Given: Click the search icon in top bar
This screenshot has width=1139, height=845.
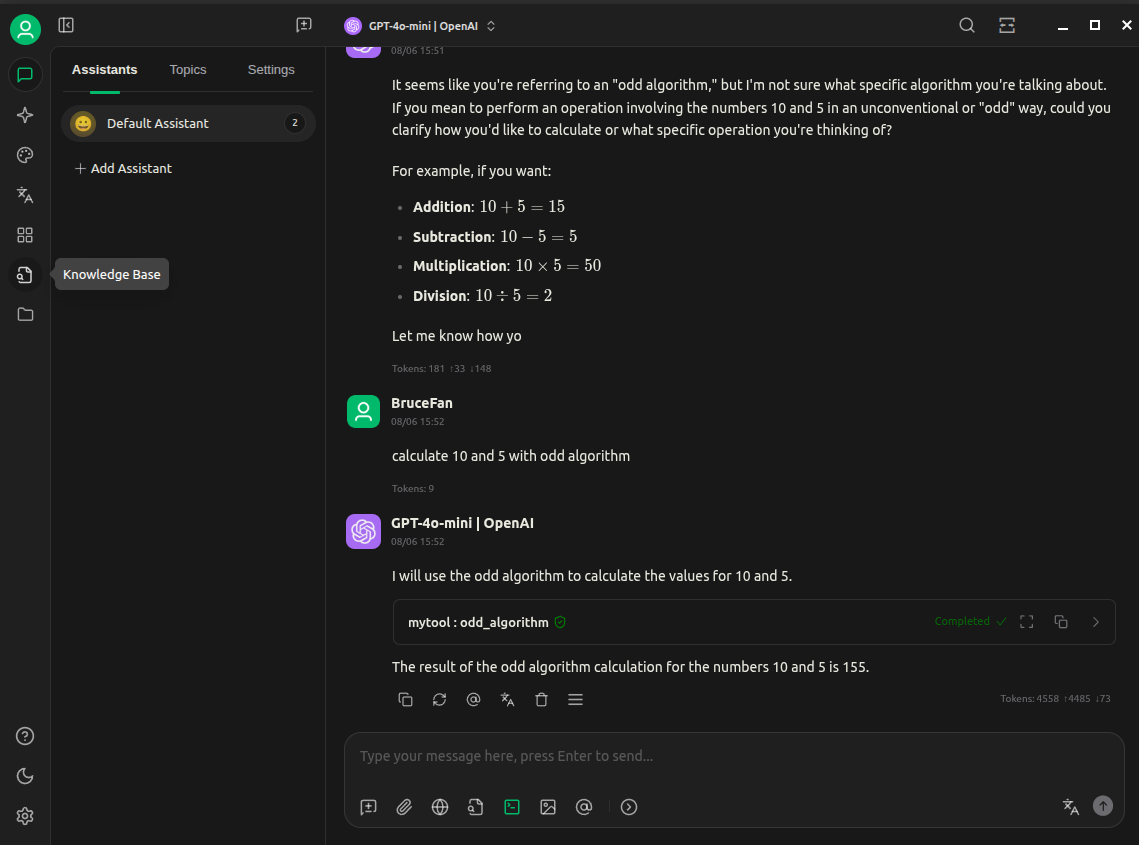Looking at the screenshot, I should pos(967,26).
